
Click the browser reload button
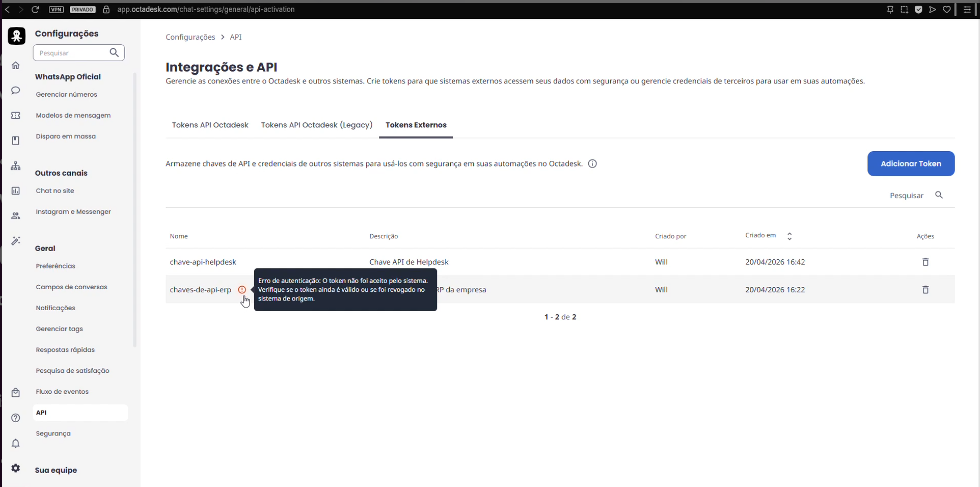[x=35, y=9]
